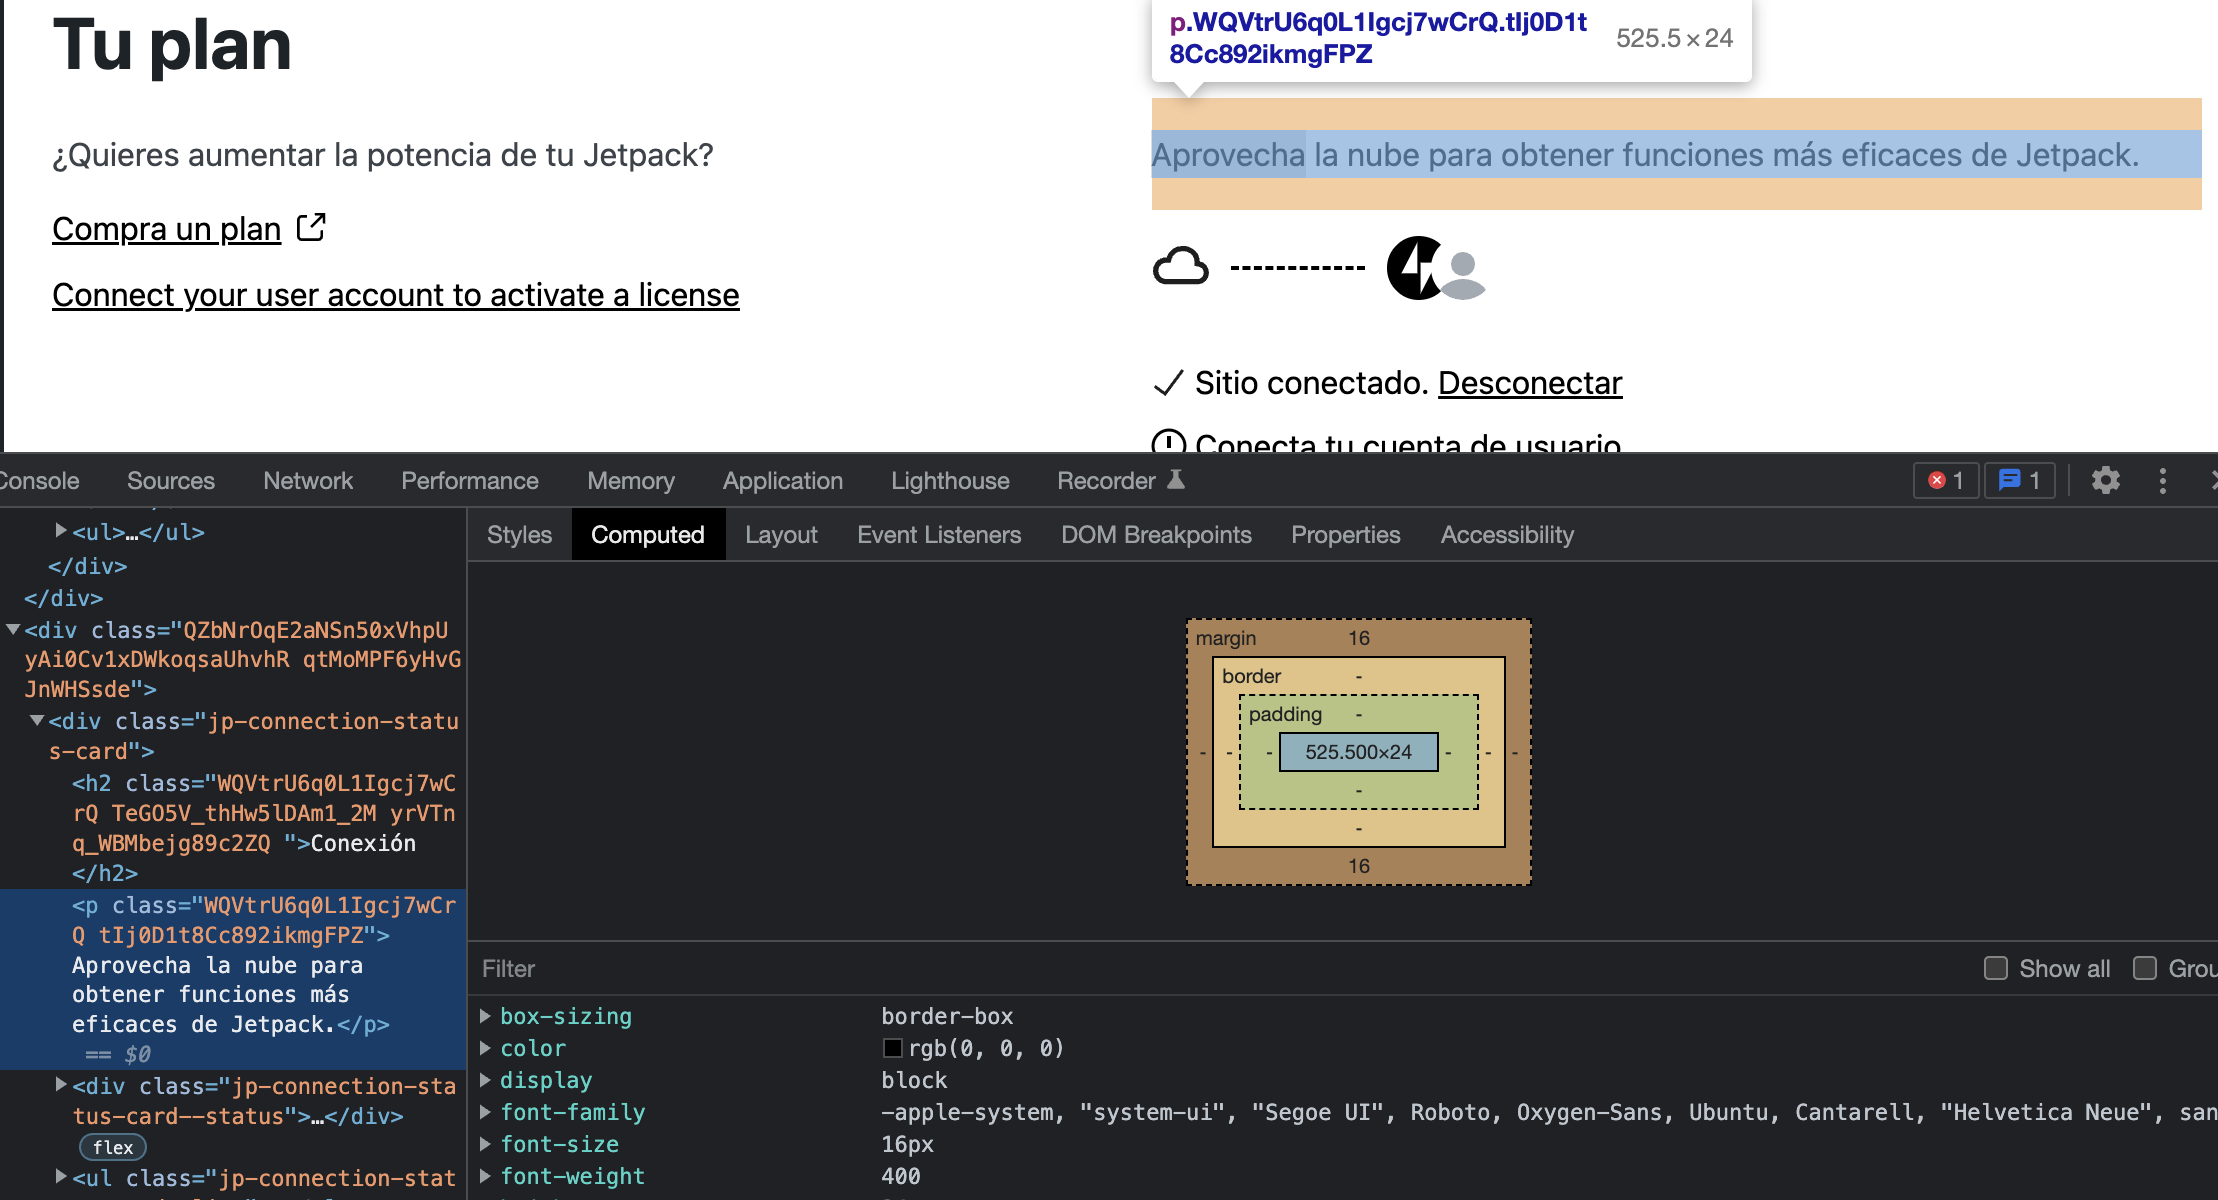Viewport: 2218px width, 1200px height.
Task: Click the padding region label in box model
Action: click(1285, 714)
